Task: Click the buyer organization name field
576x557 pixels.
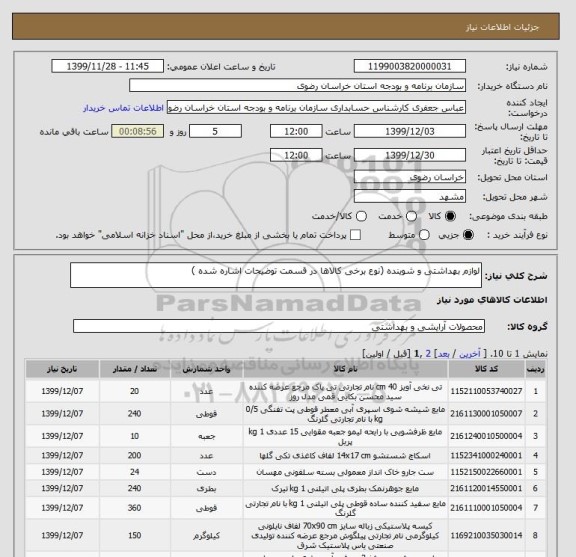Action: (298, 86)
